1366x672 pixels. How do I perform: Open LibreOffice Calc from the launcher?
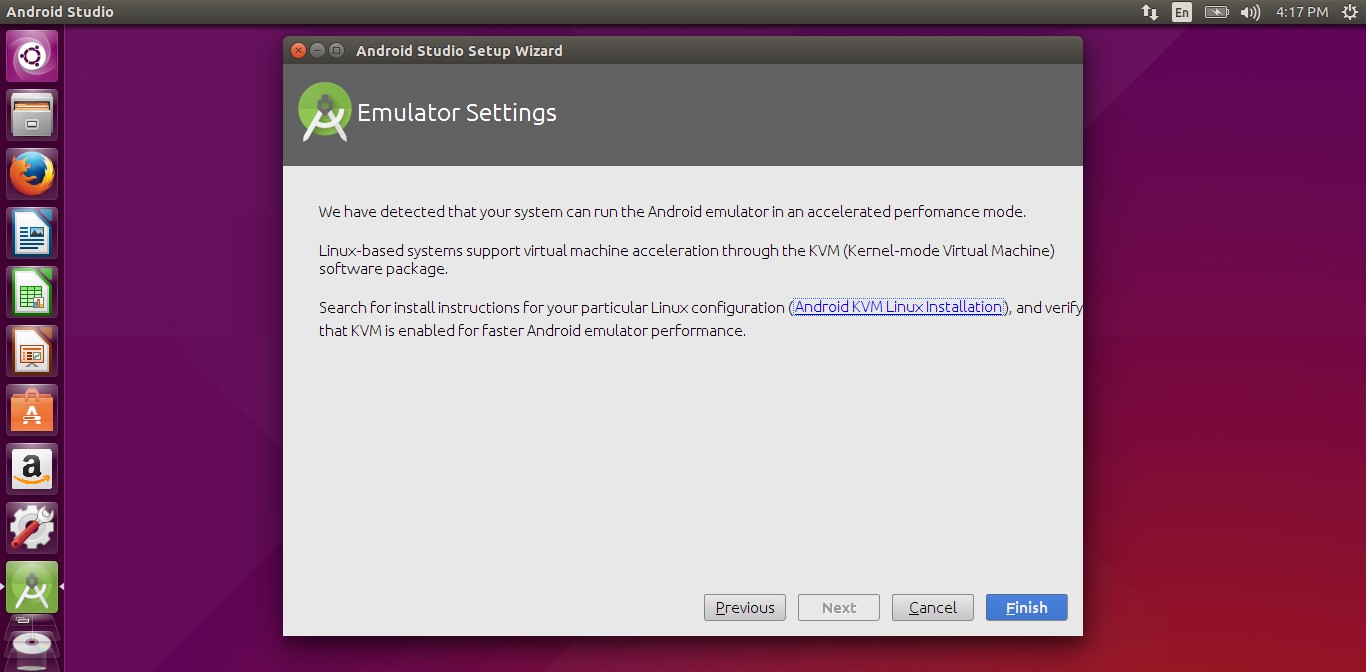(31, 291)
